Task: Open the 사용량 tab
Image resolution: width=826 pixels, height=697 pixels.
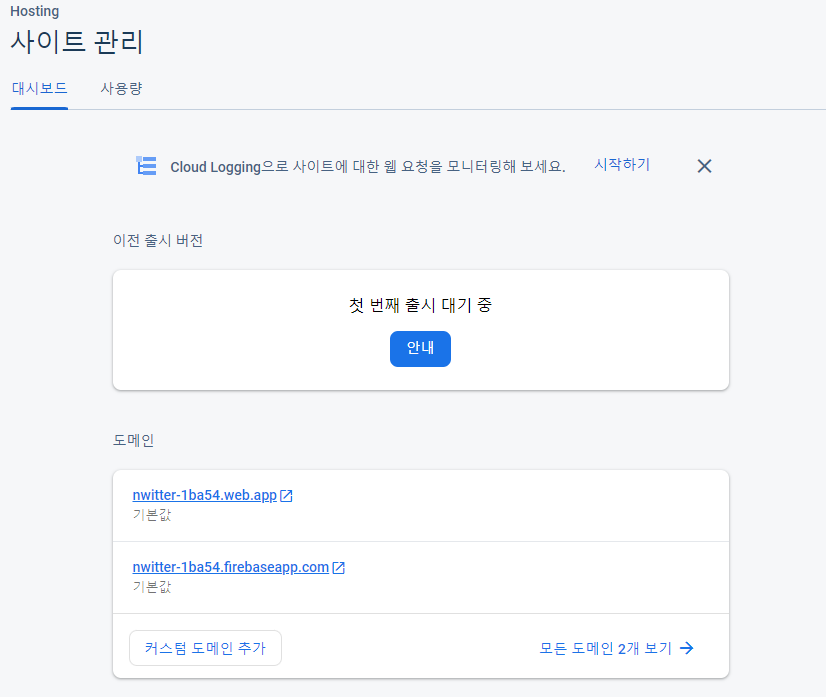Action: (121, 89)
